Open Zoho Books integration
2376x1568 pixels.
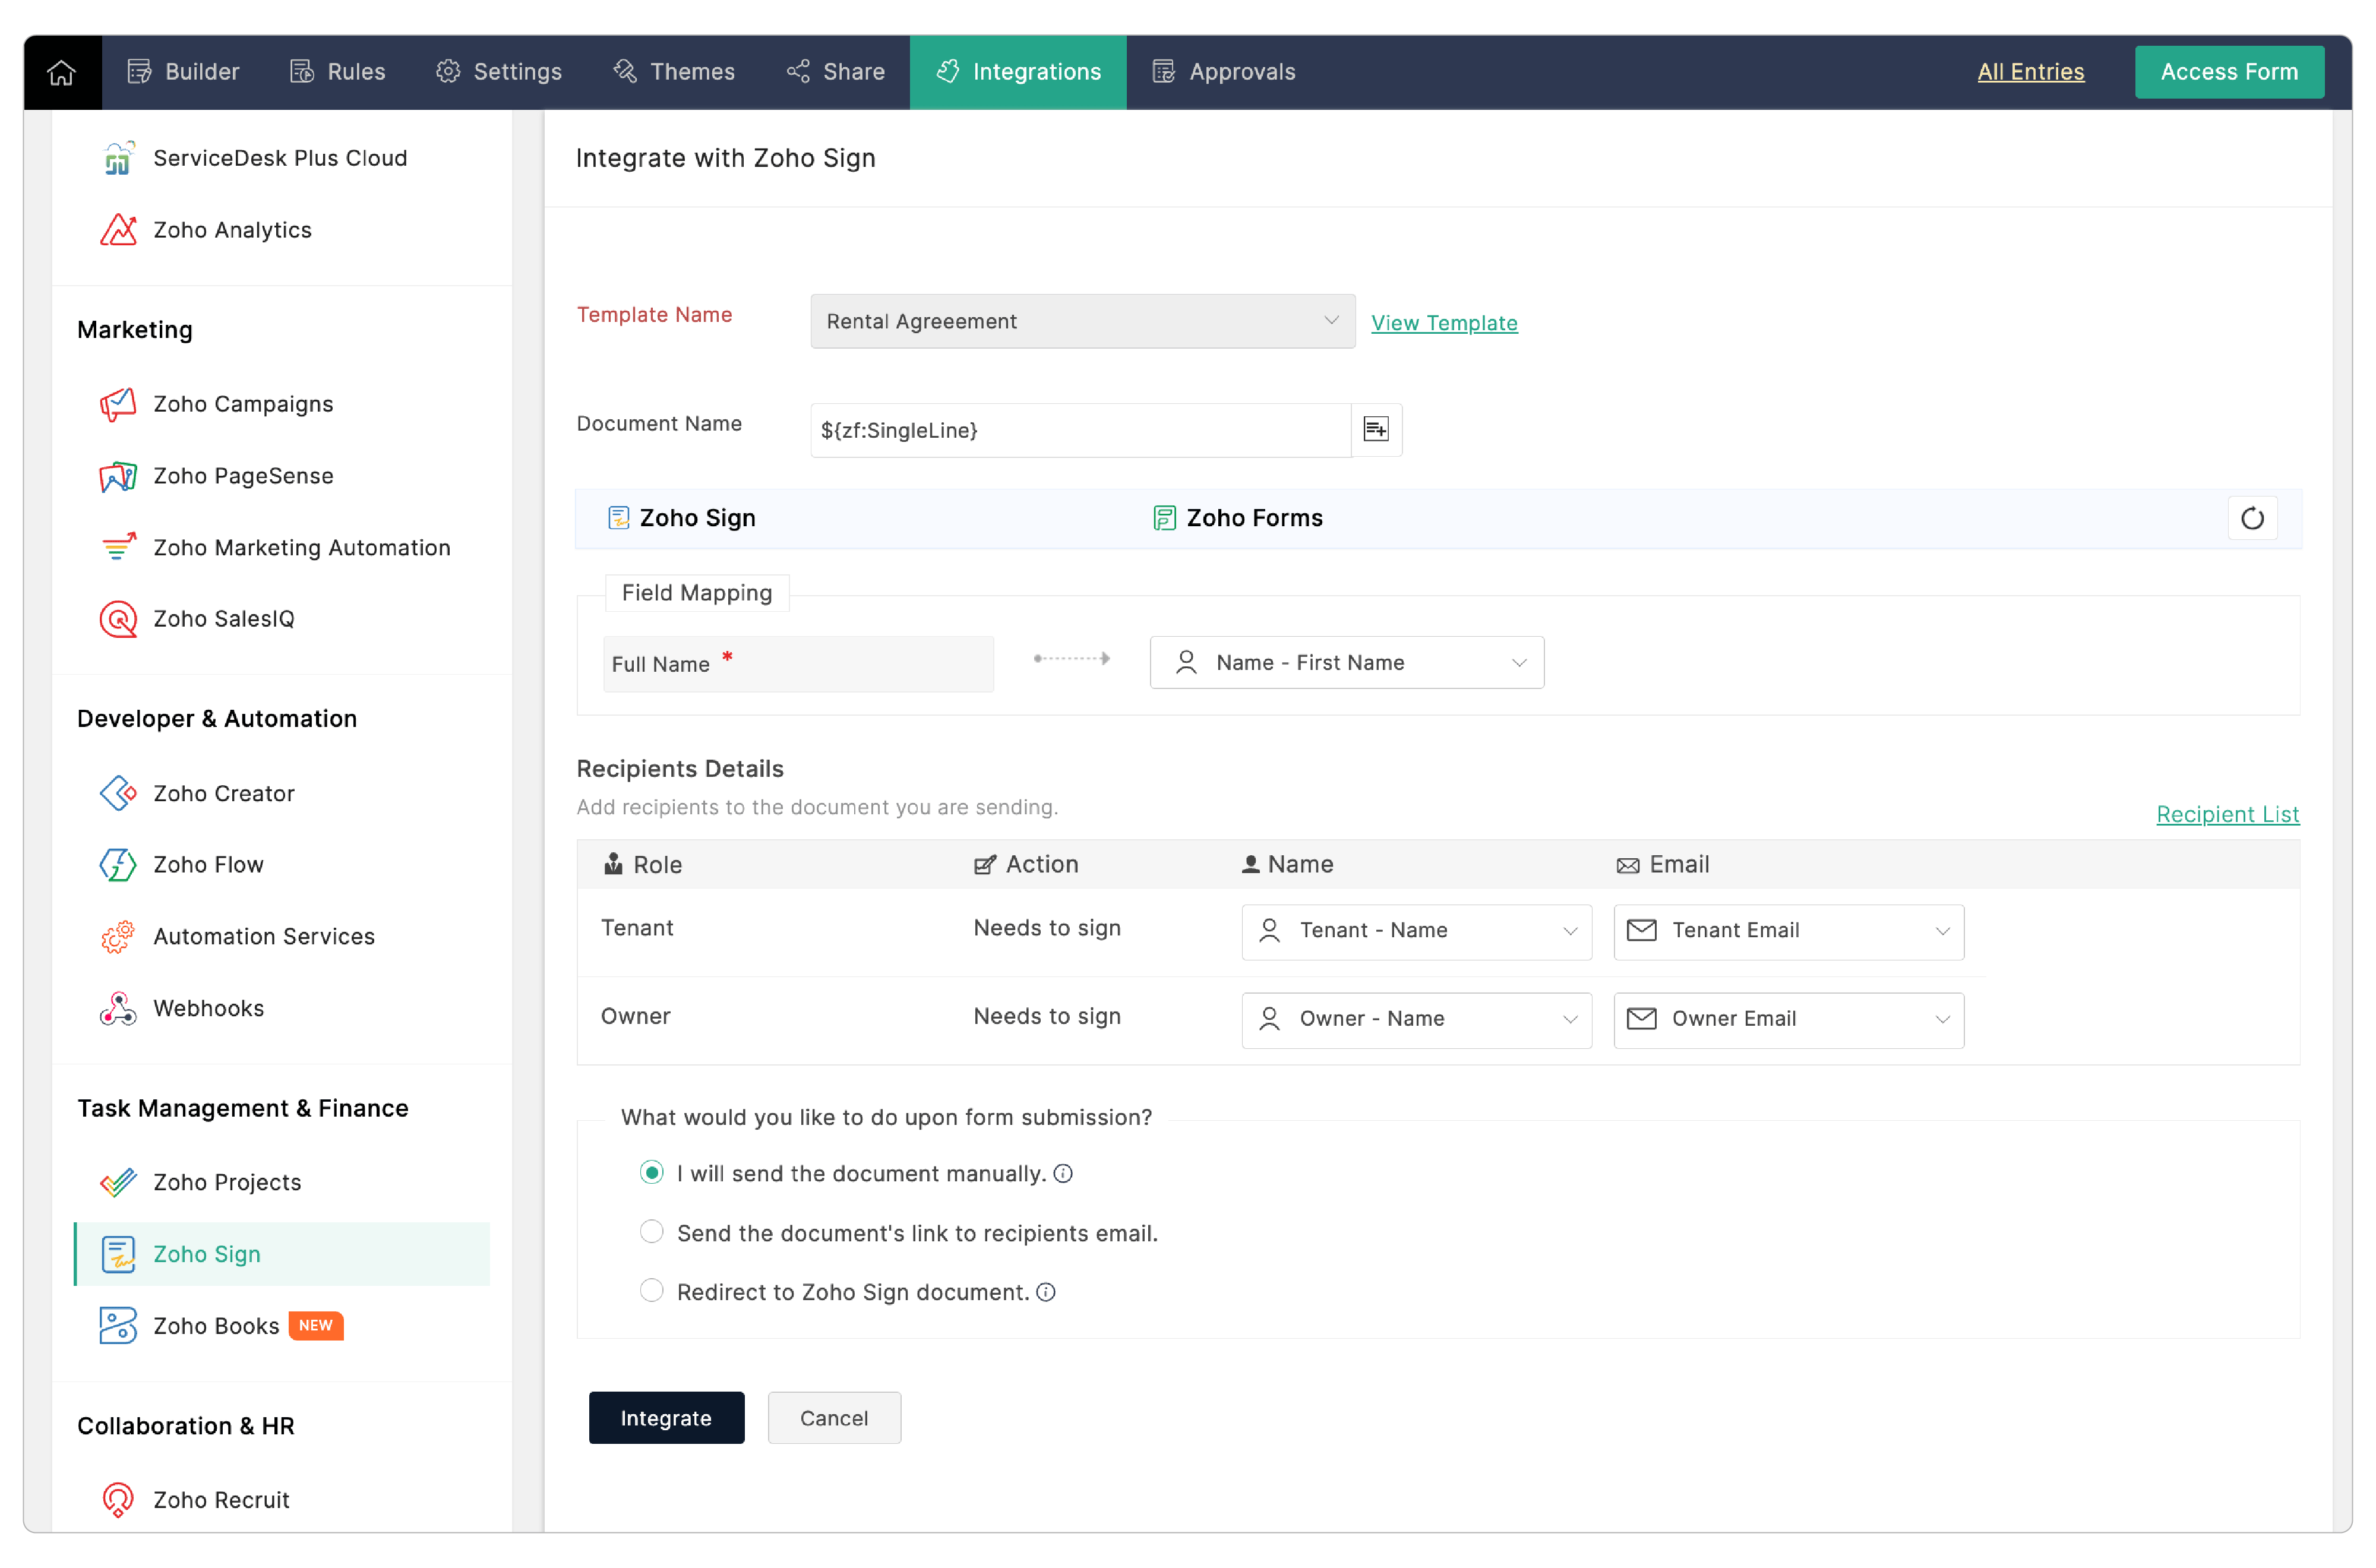tap(216, 1325)
